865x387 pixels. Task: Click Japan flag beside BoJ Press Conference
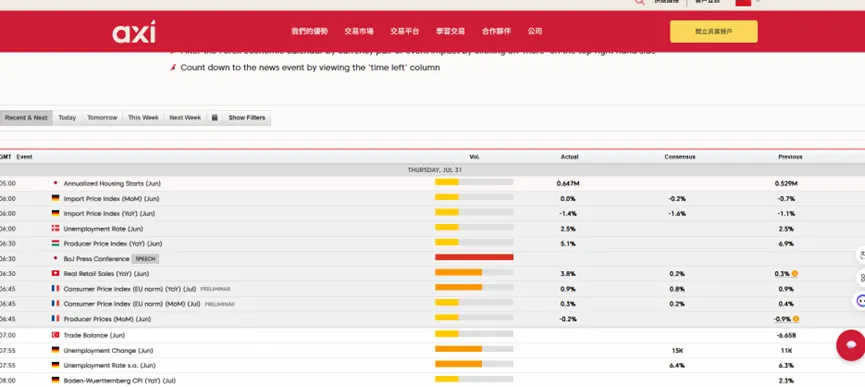(55, 258)
